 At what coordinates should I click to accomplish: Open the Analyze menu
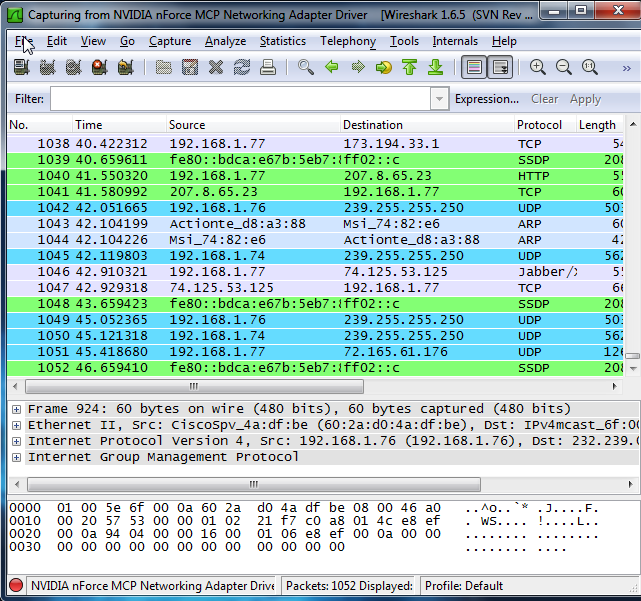point(226,41)
